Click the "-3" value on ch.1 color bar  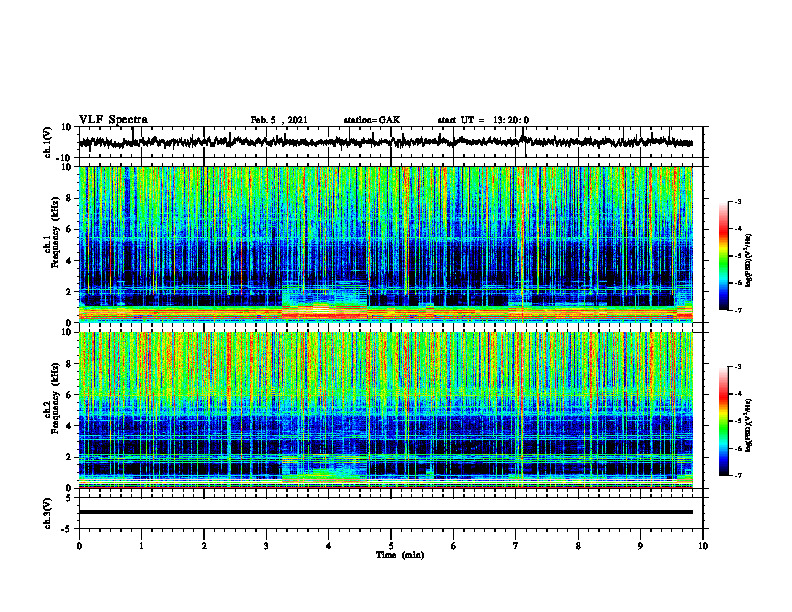(x=738, y=202)
